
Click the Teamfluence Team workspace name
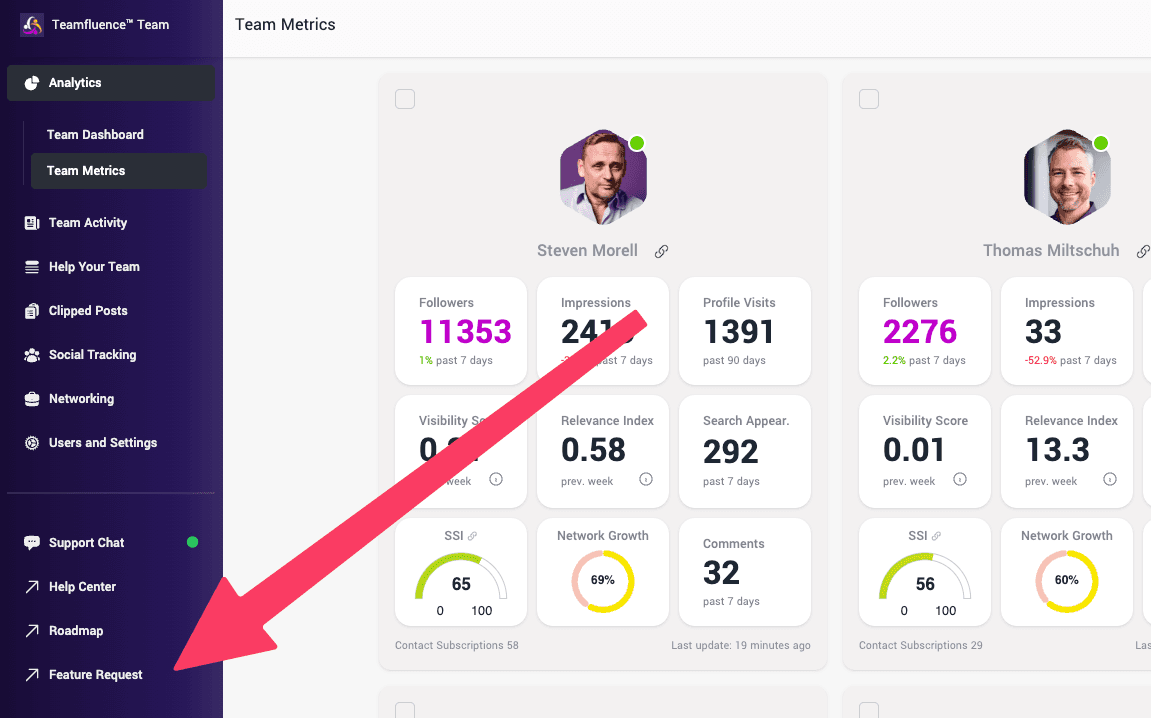110,24
